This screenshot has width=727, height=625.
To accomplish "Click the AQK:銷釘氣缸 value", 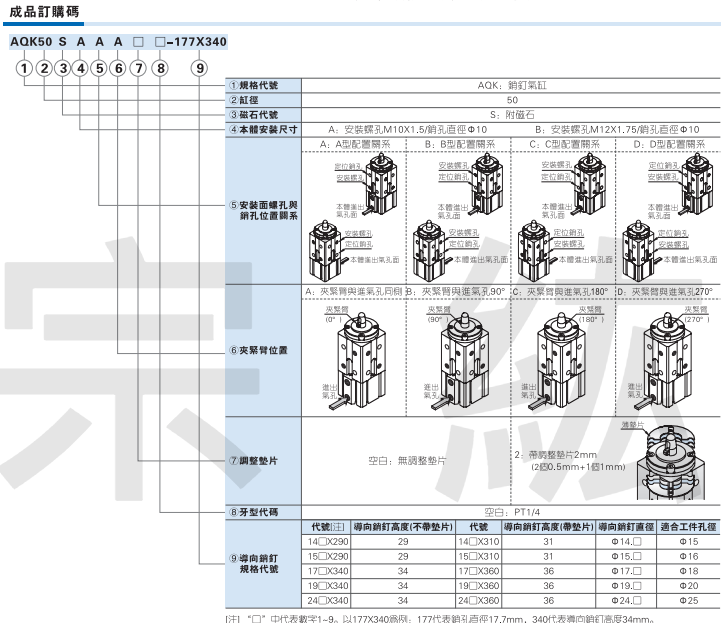I will (x=512, y=85).
